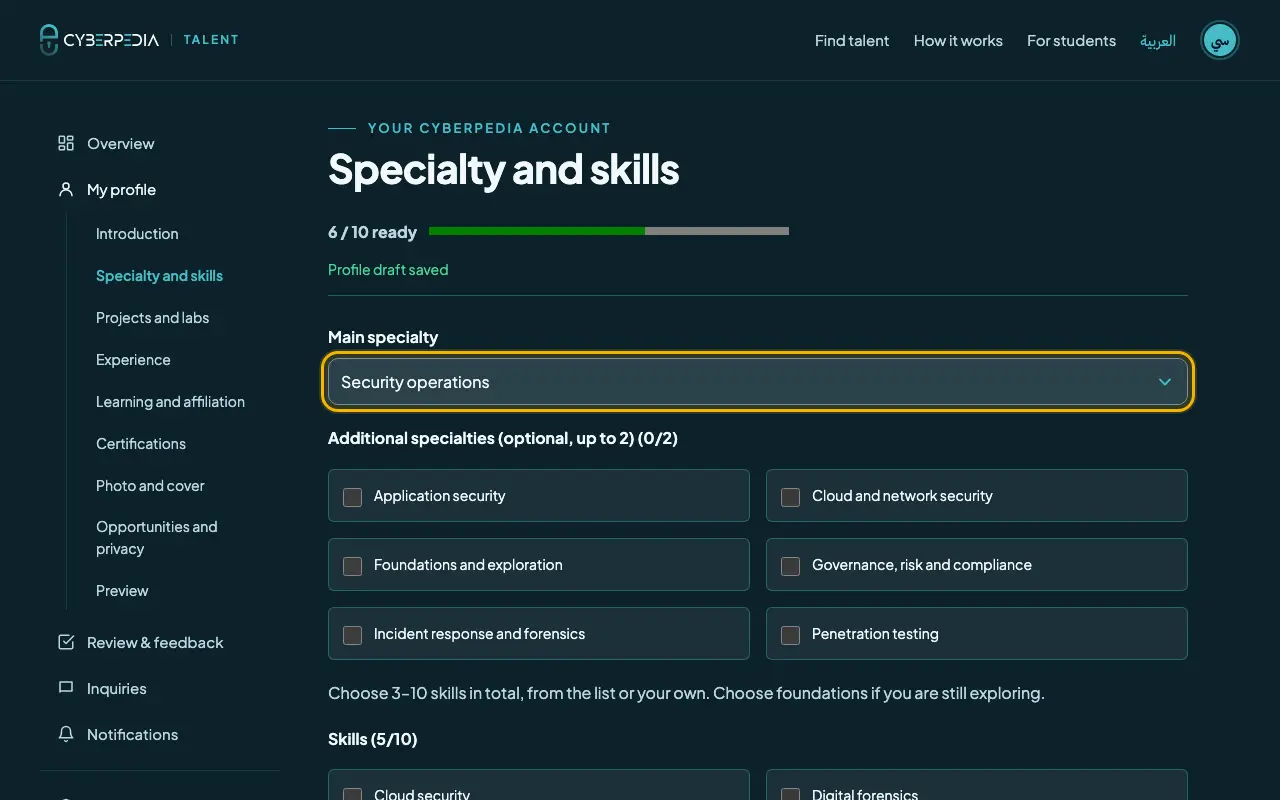Click the 'Specialty and skills' page heading
1280x800 pixels.
pyautogui.click(x=504, y=170)
